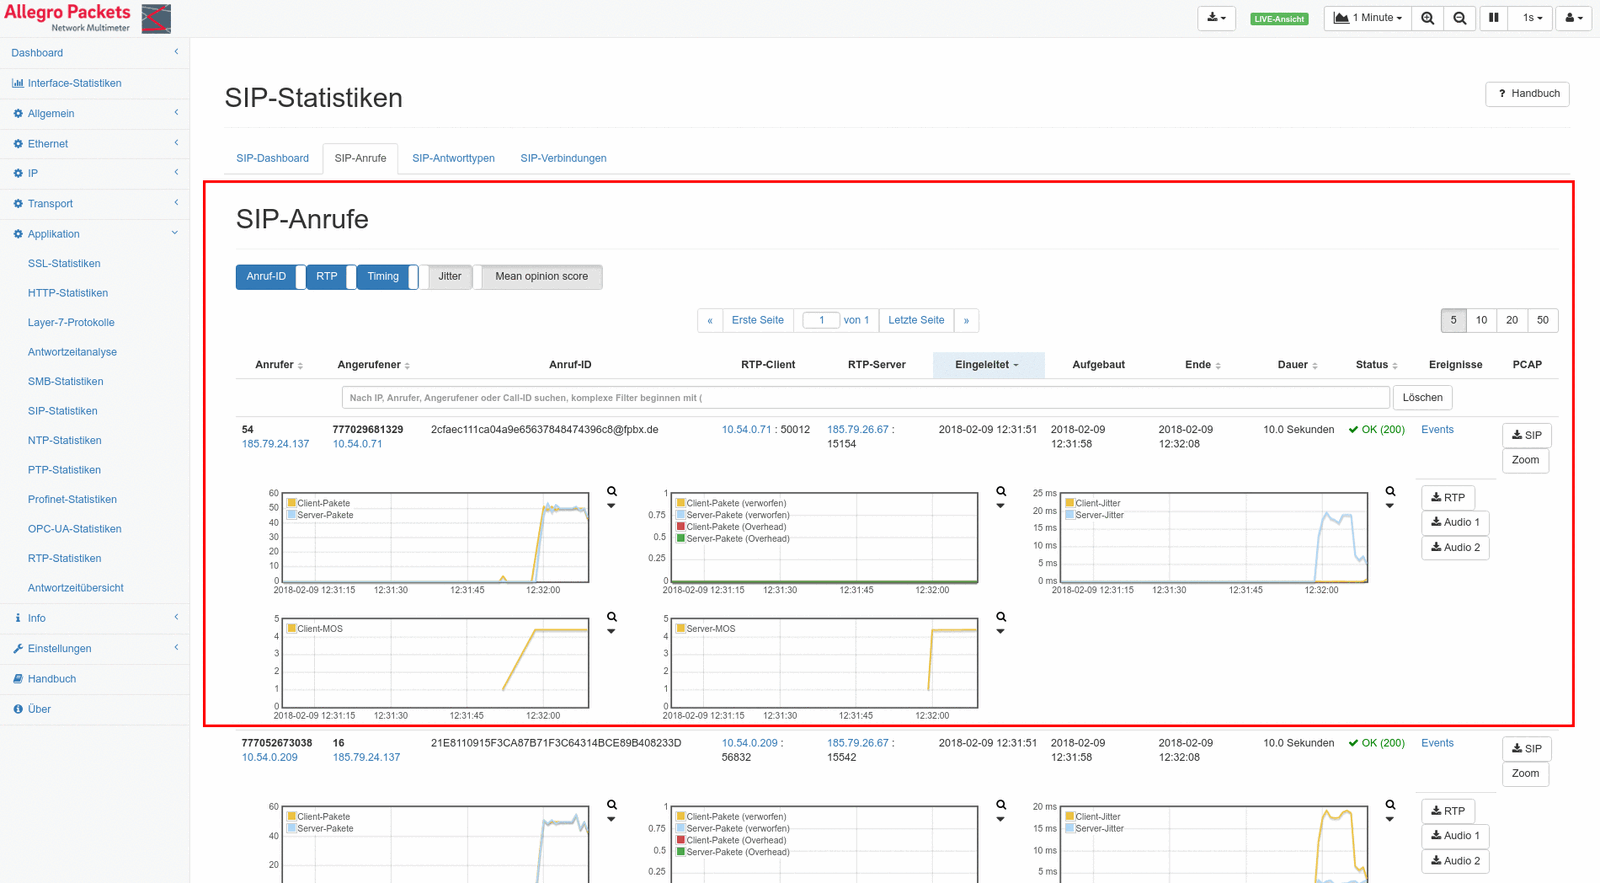Open the Events link of first call

pyautogui.click(x=1437, y=430)
